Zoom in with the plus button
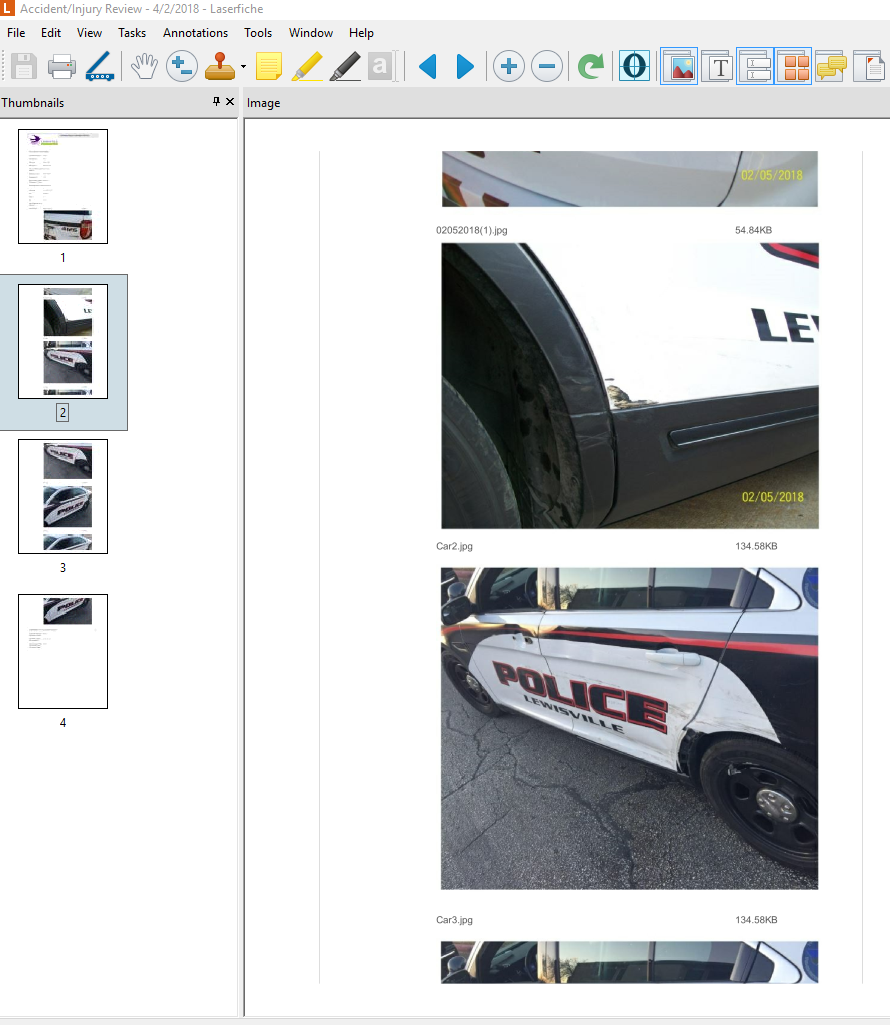The image size is (890, 1025). click(x=509, y=66)
